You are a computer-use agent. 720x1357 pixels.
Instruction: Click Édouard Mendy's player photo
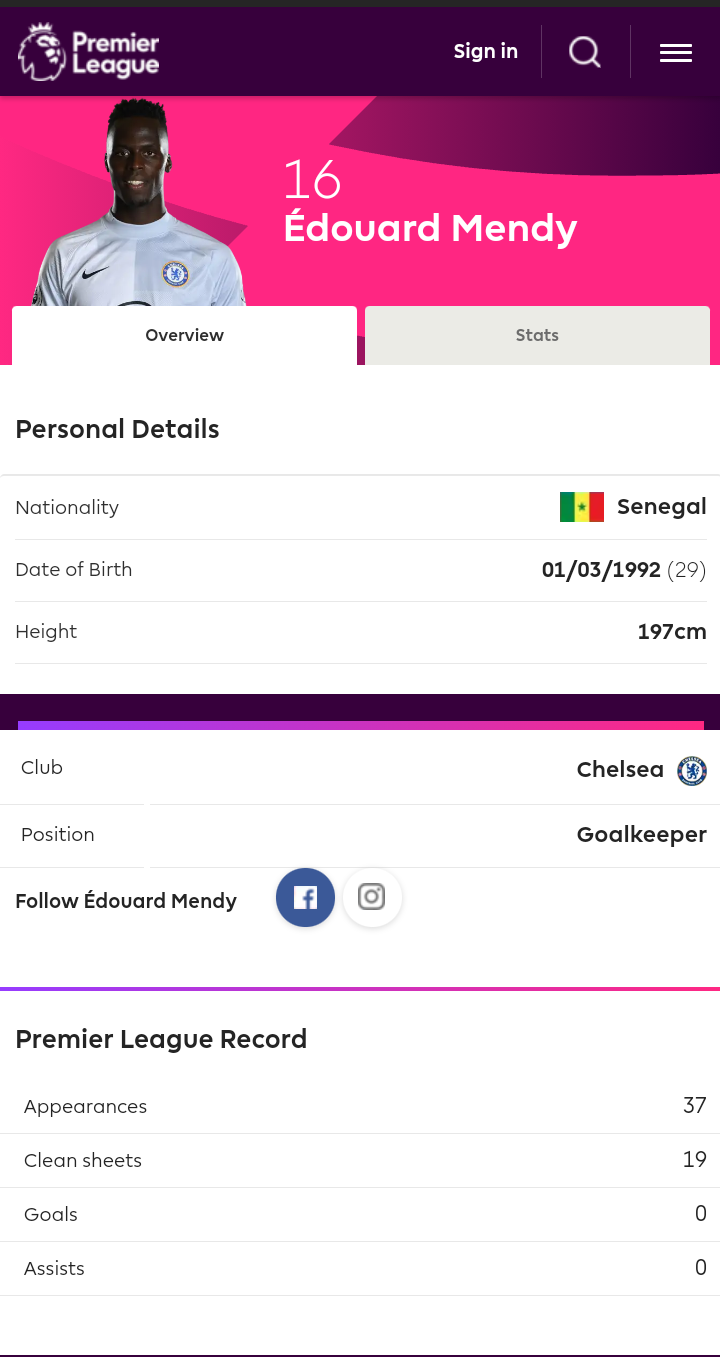[138, 203]
